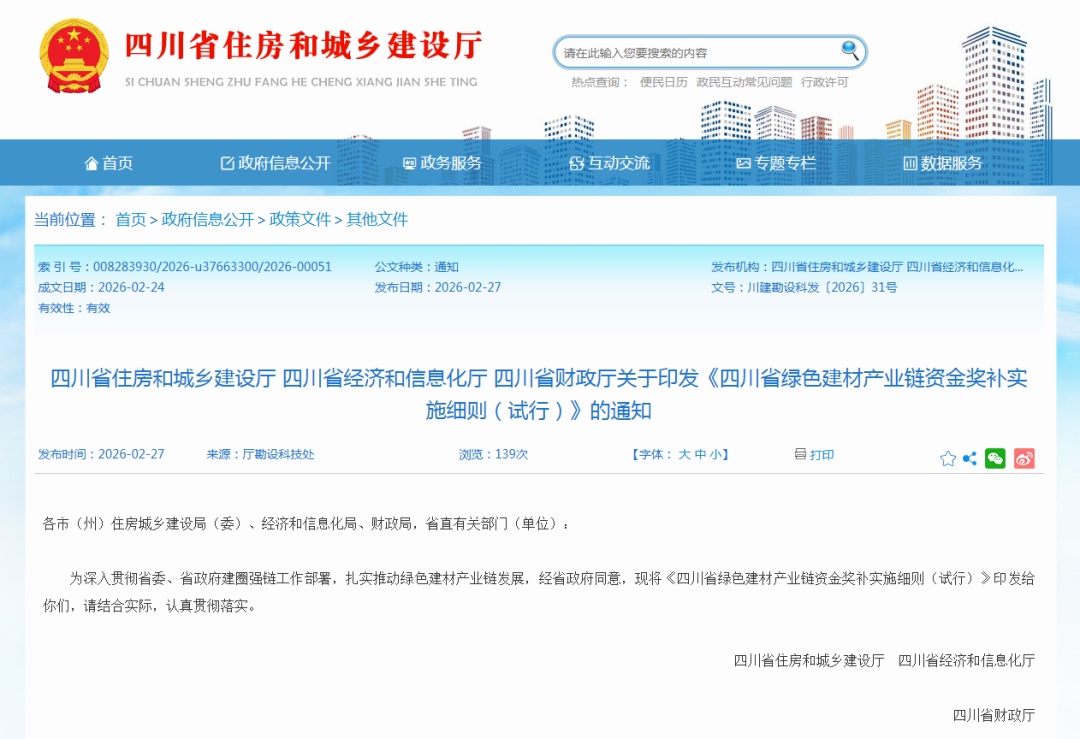Set font size to 中 (medium)

click(701, 455)
